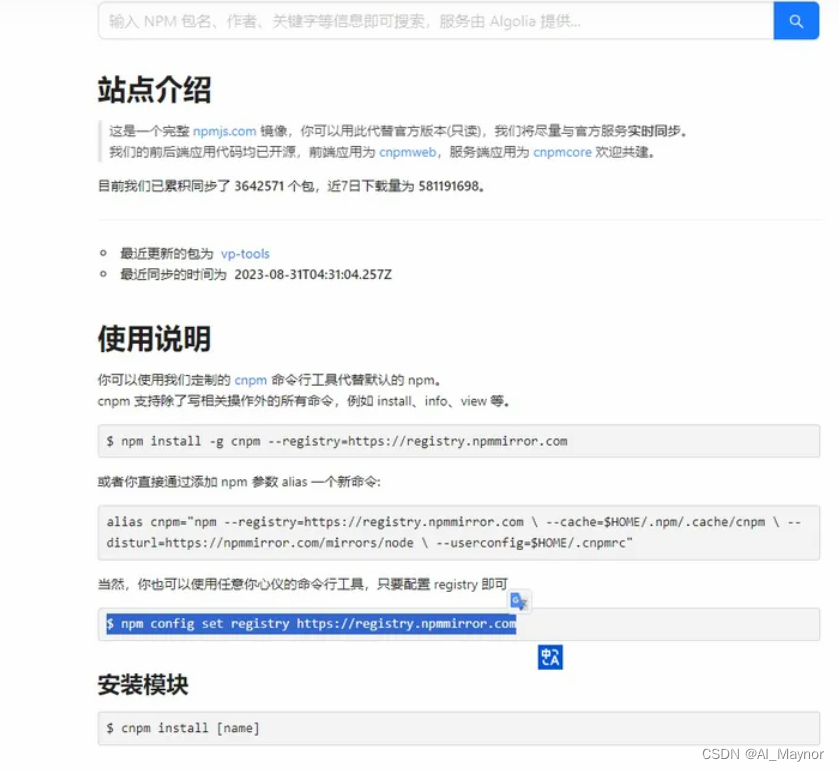
Task: Open the vp-tools package link
Action: 245,254
